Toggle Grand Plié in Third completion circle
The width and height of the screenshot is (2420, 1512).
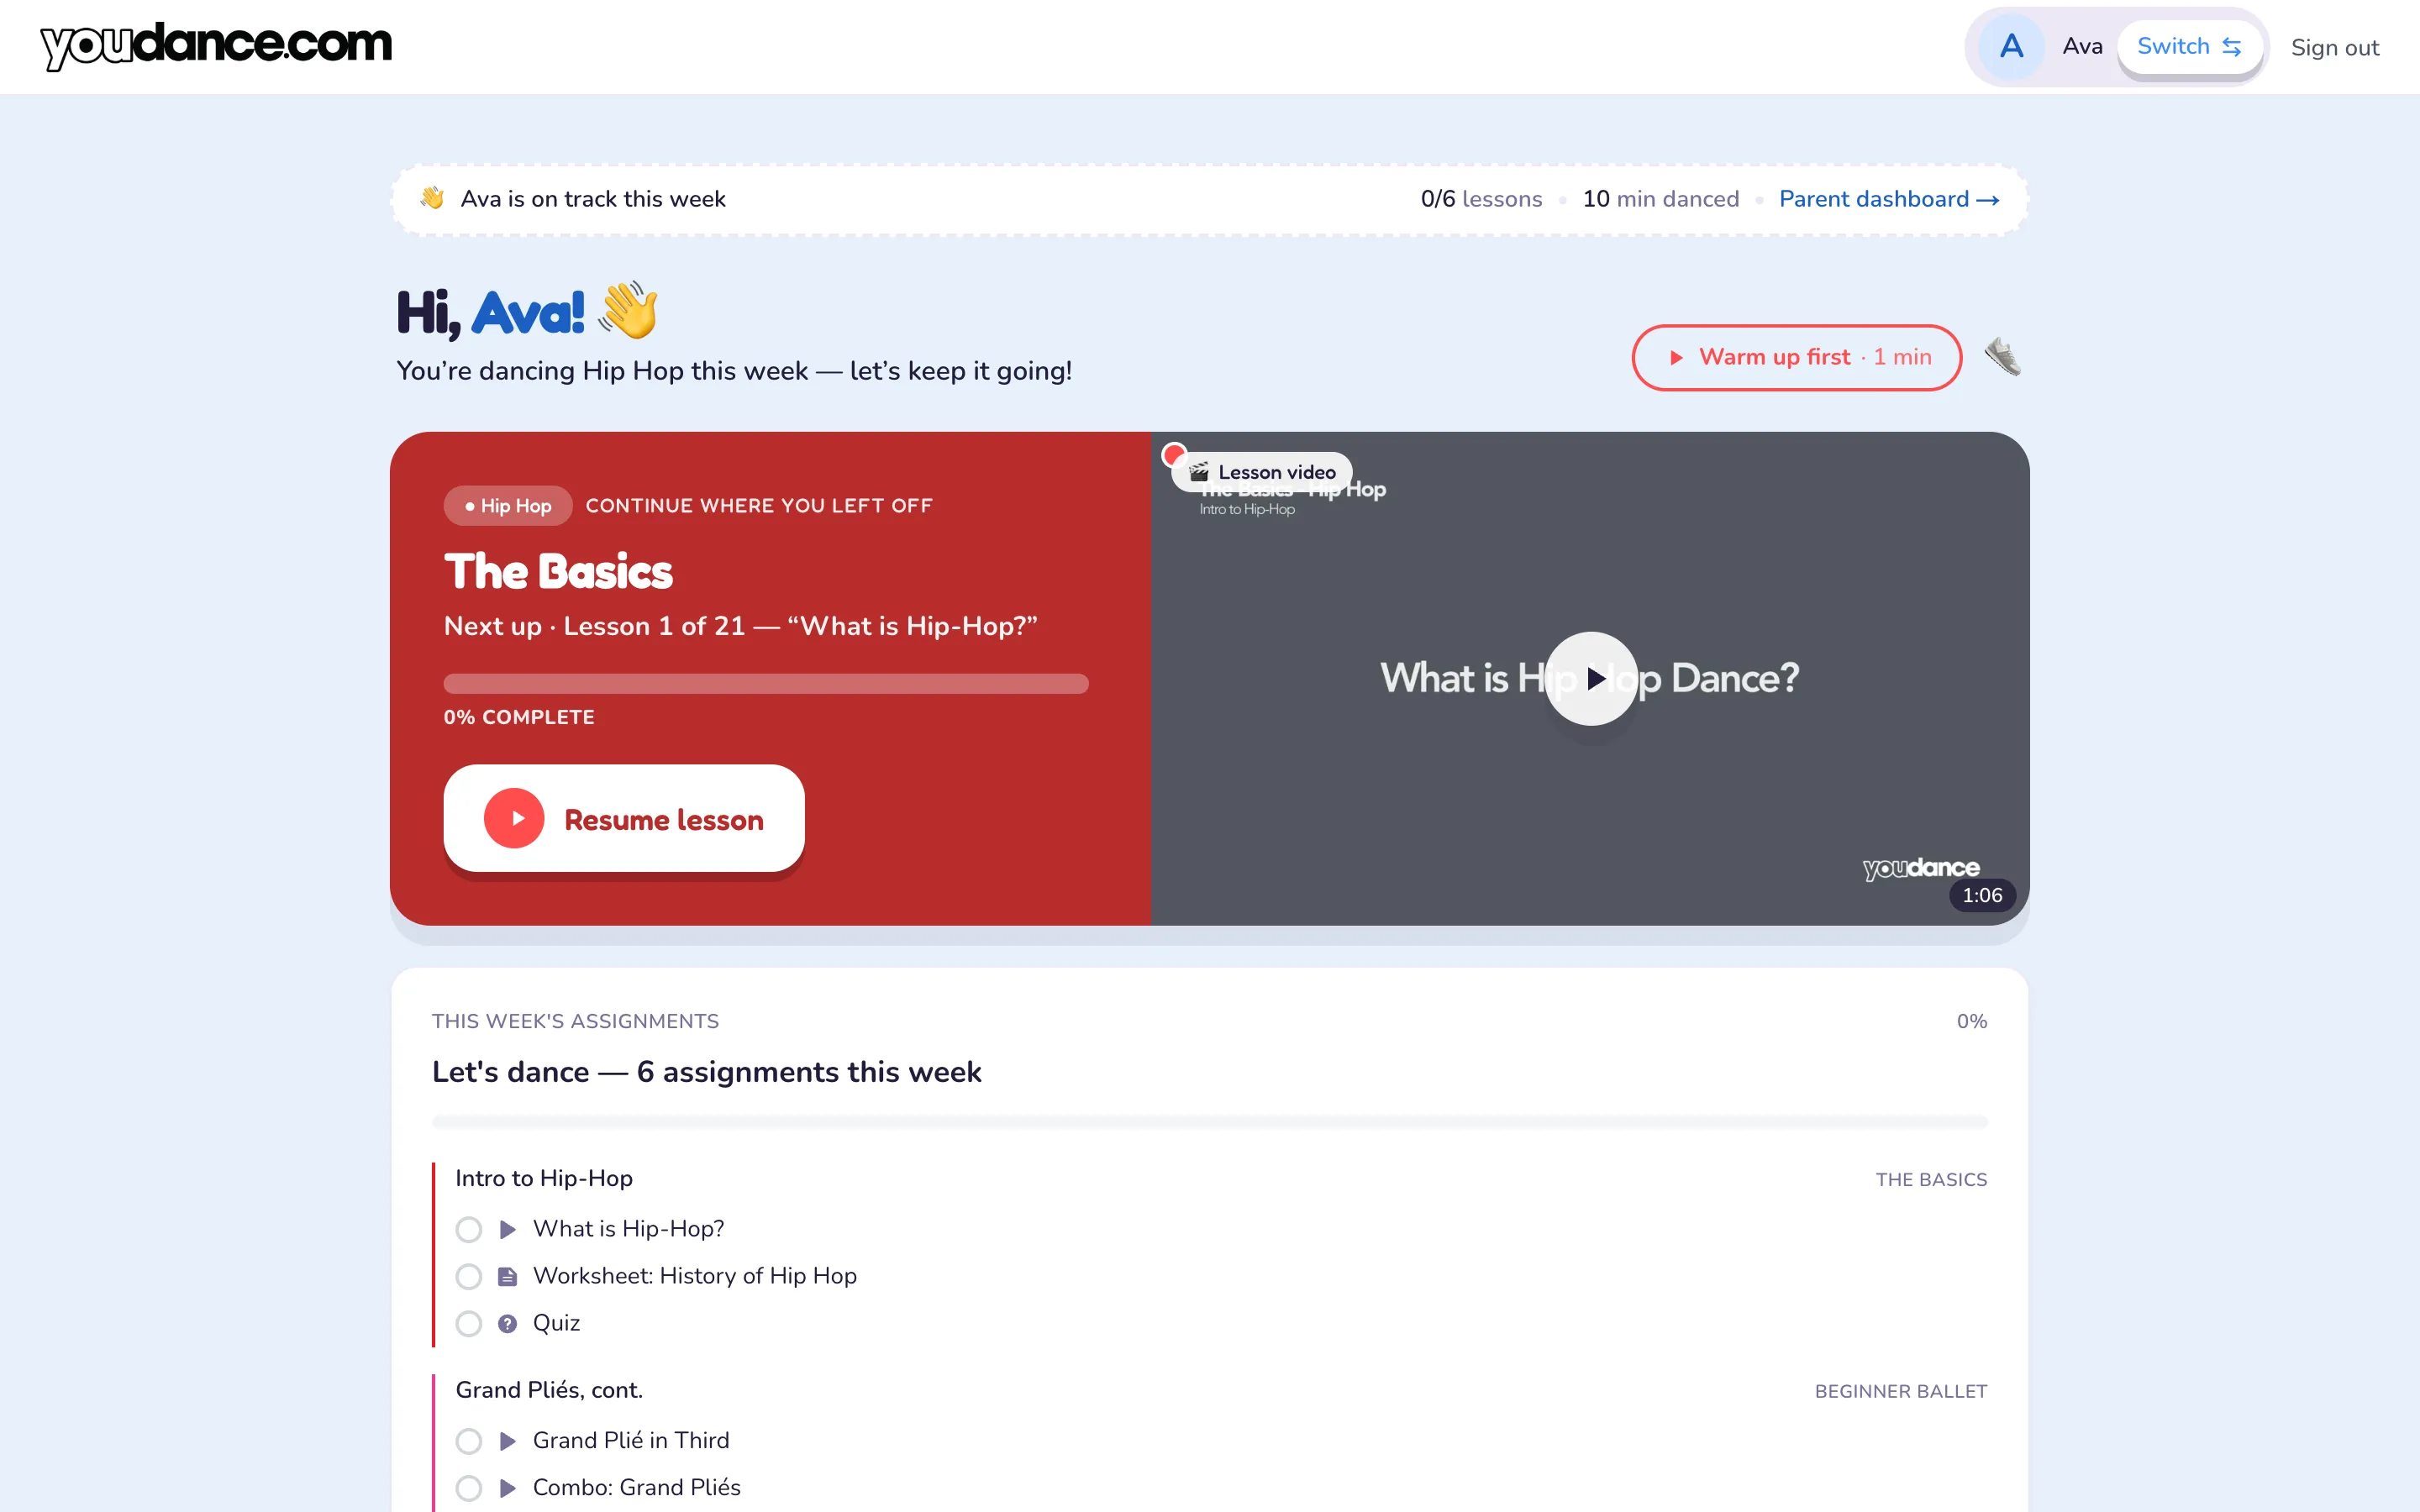pos(469,1441)
